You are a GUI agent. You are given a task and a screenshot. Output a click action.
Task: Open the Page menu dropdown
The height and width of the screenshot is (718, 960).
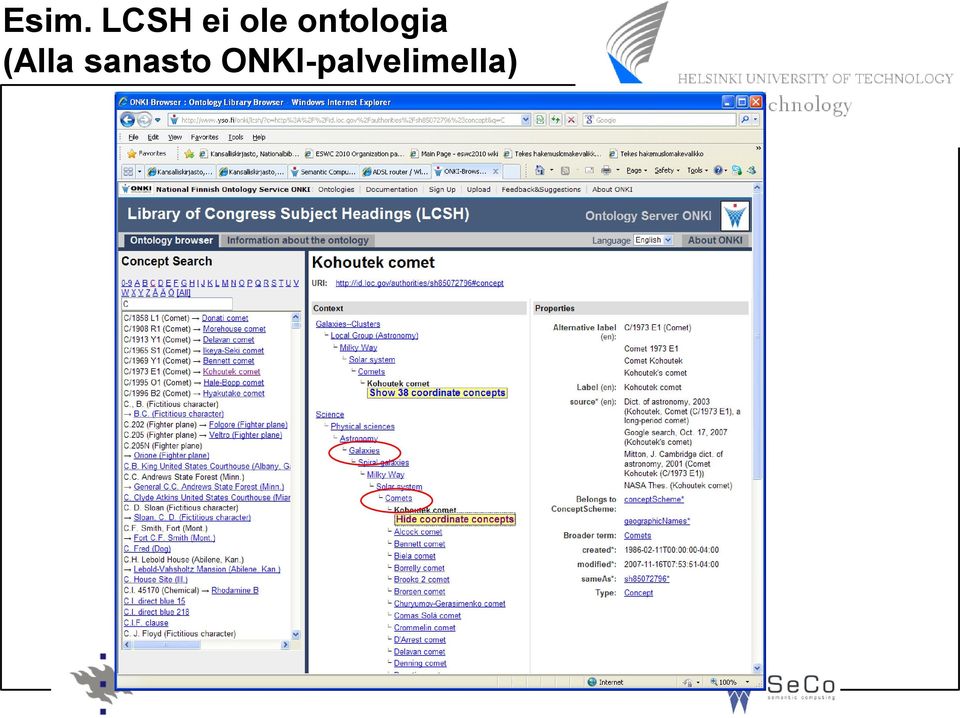pos(637,171)
